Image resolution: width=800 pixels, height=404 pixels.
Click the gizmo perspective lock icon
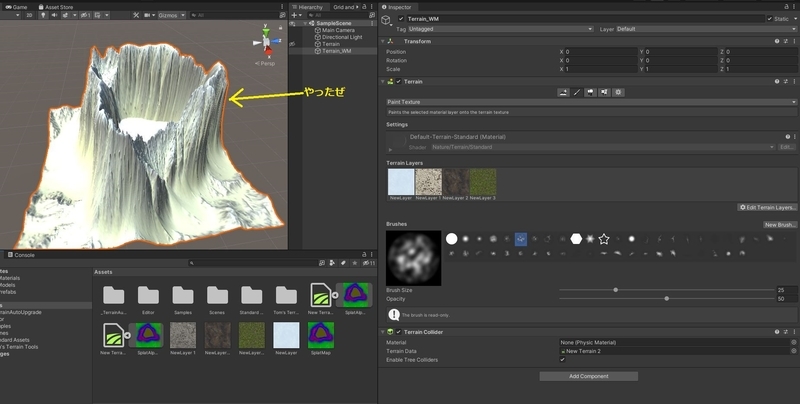[x=280, y=28]
